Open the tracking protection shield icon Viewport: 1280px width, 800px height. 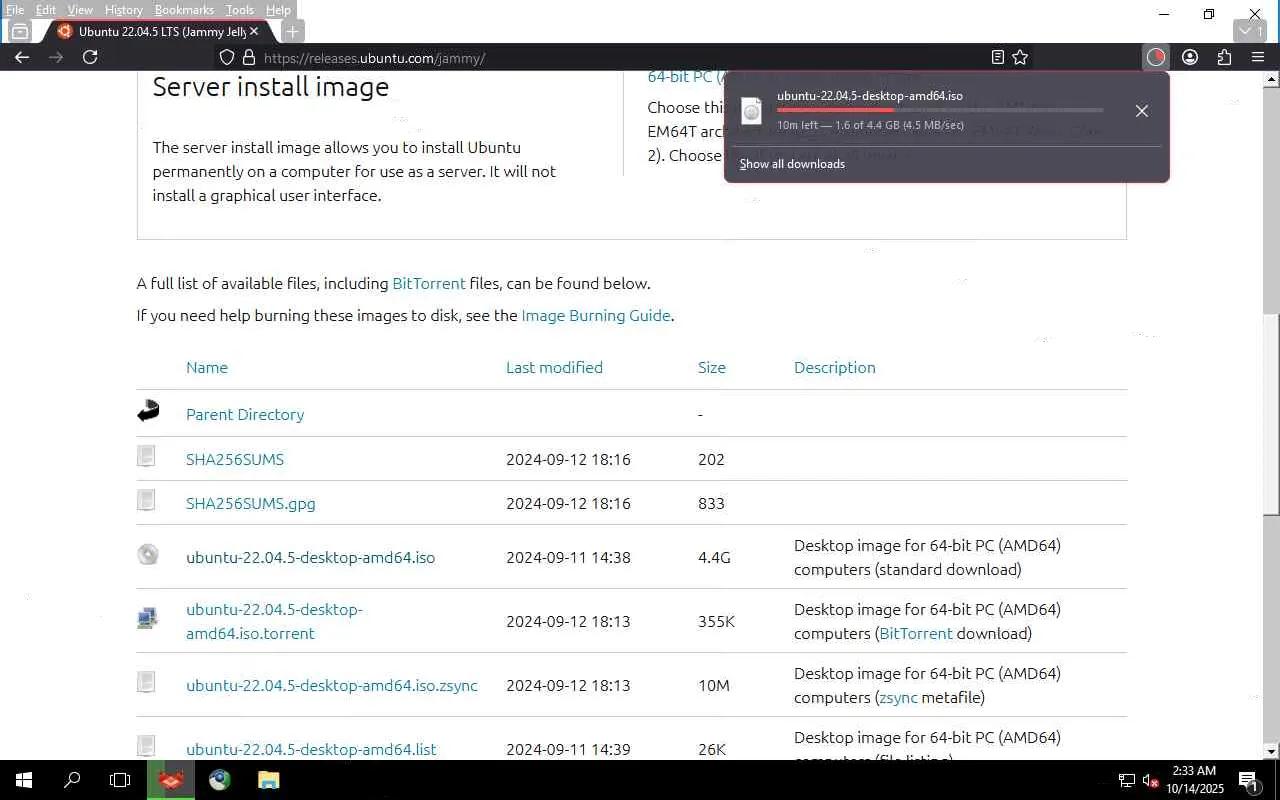point(227,58)
